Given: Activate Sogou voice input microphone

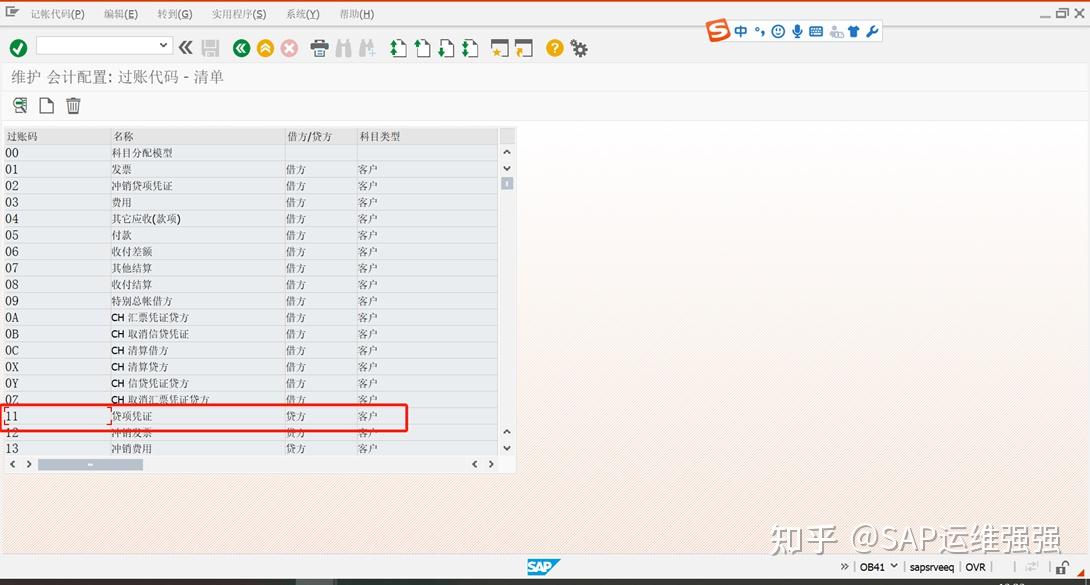Looking at the screenshot, I should (x=797, y=31).
